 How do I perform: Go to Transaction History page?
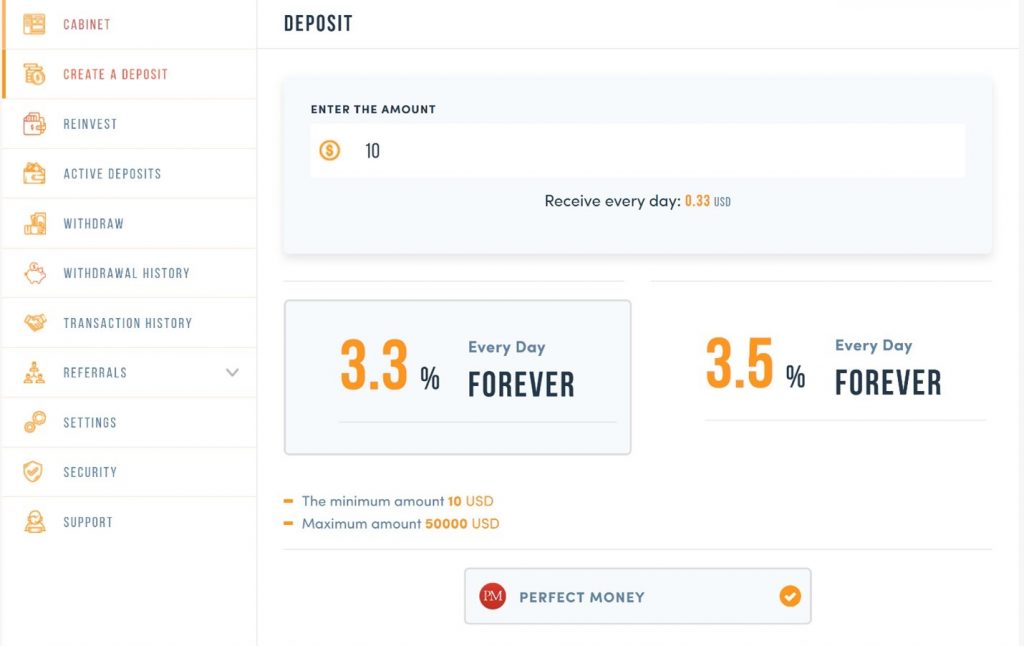(129, 323)
